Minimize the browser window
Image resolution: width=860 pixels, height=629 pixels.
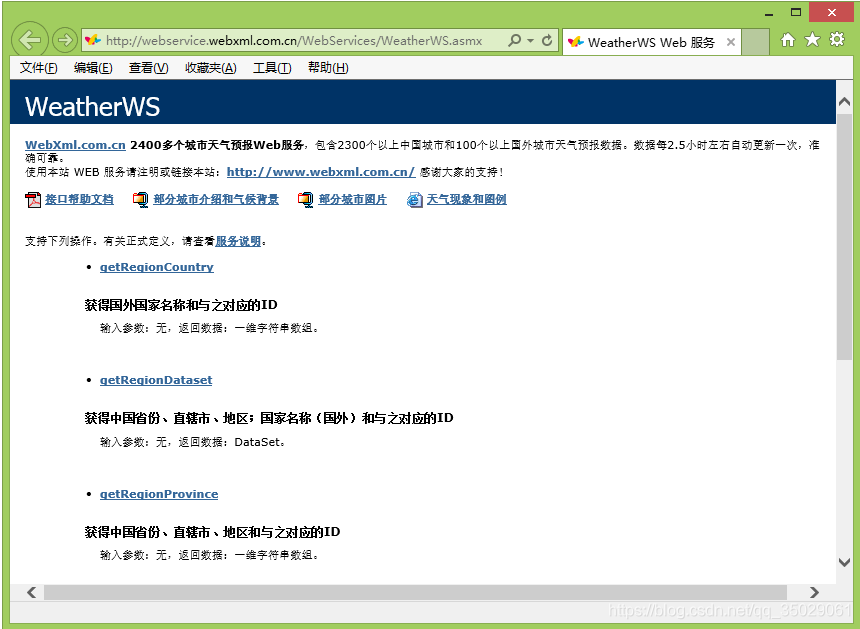tap(769, 13)
